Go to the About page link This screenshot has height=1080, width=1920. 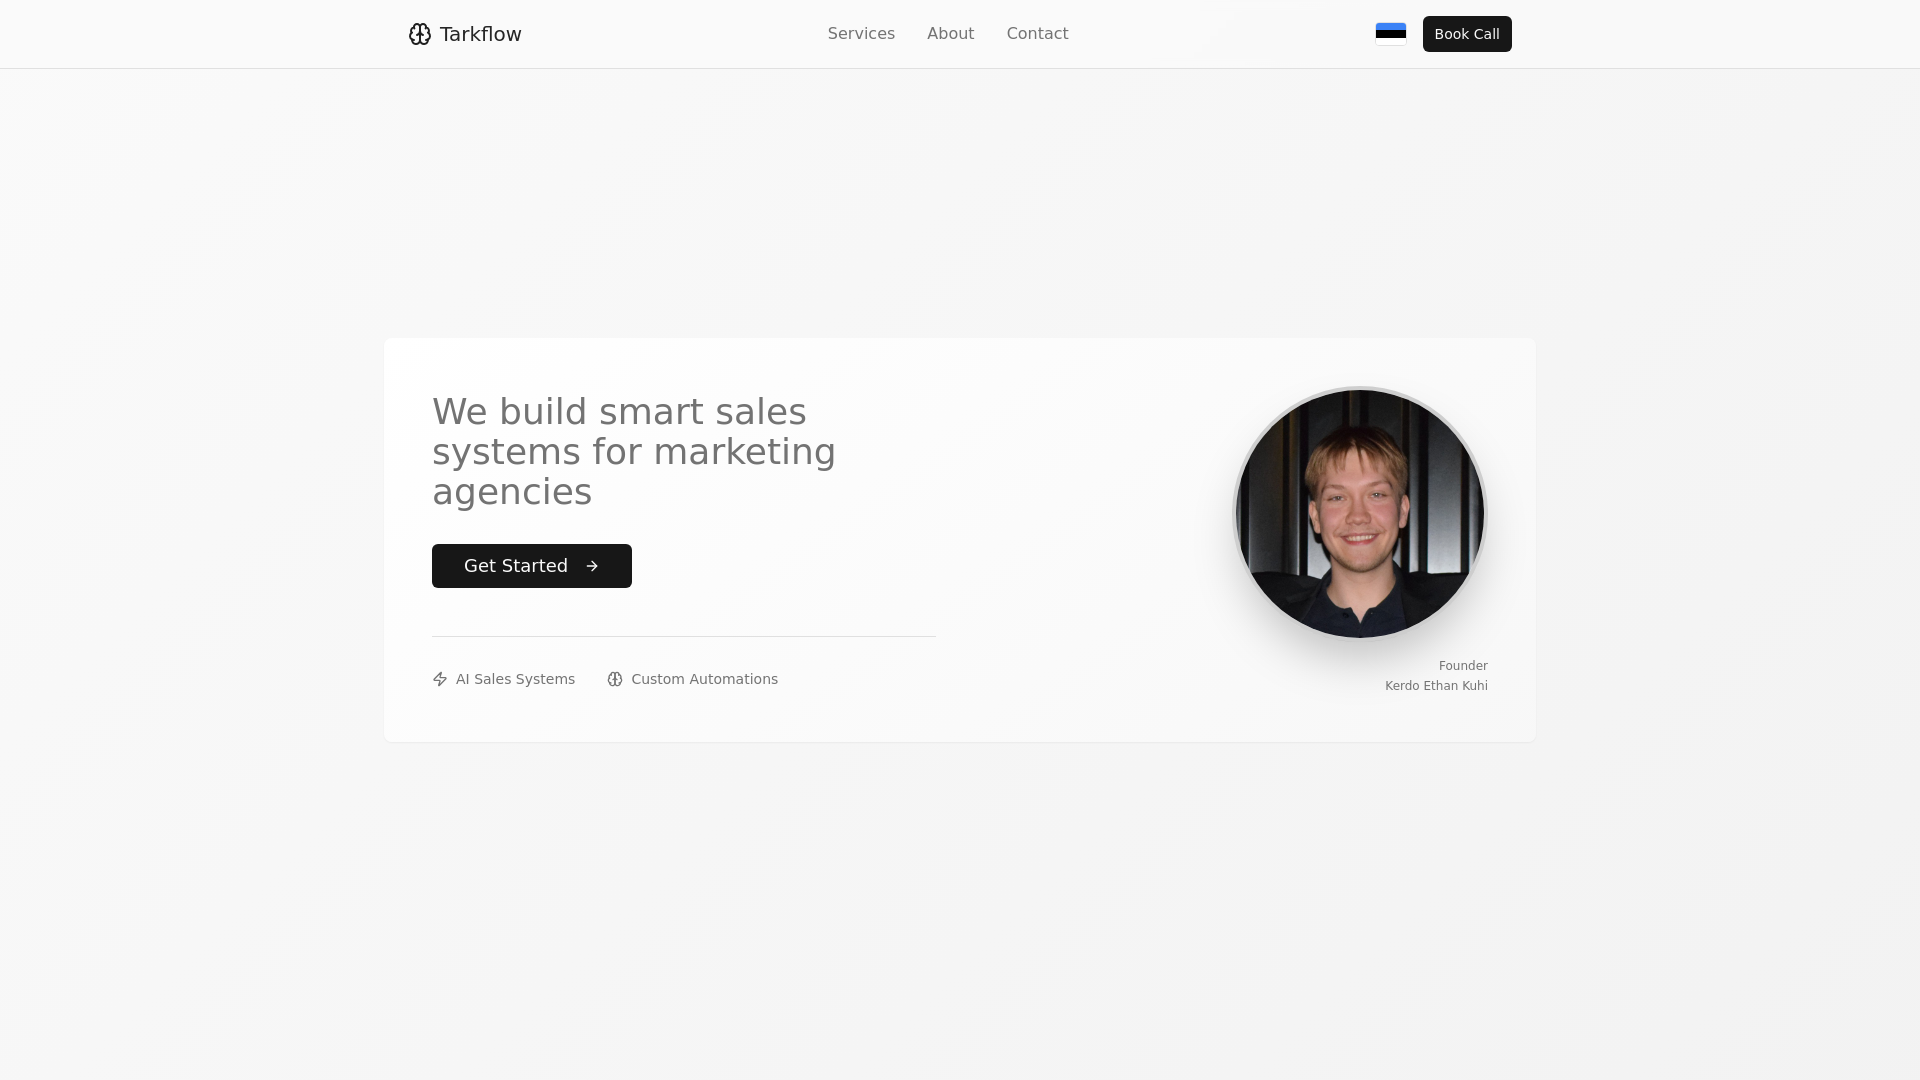point(950,34)
